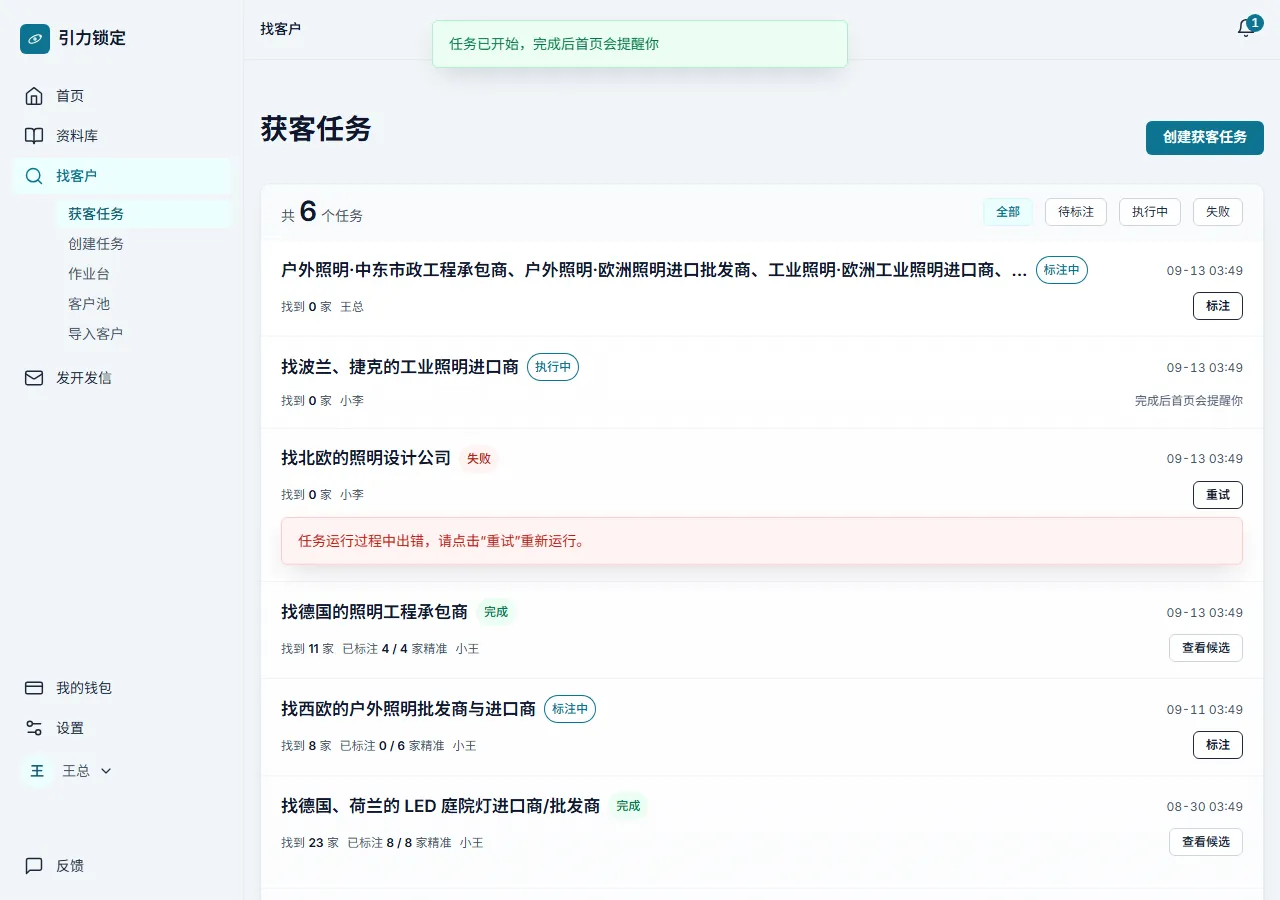
Task: Open 我的钱包 in the sidebar
Action: (x=122, y=688)
